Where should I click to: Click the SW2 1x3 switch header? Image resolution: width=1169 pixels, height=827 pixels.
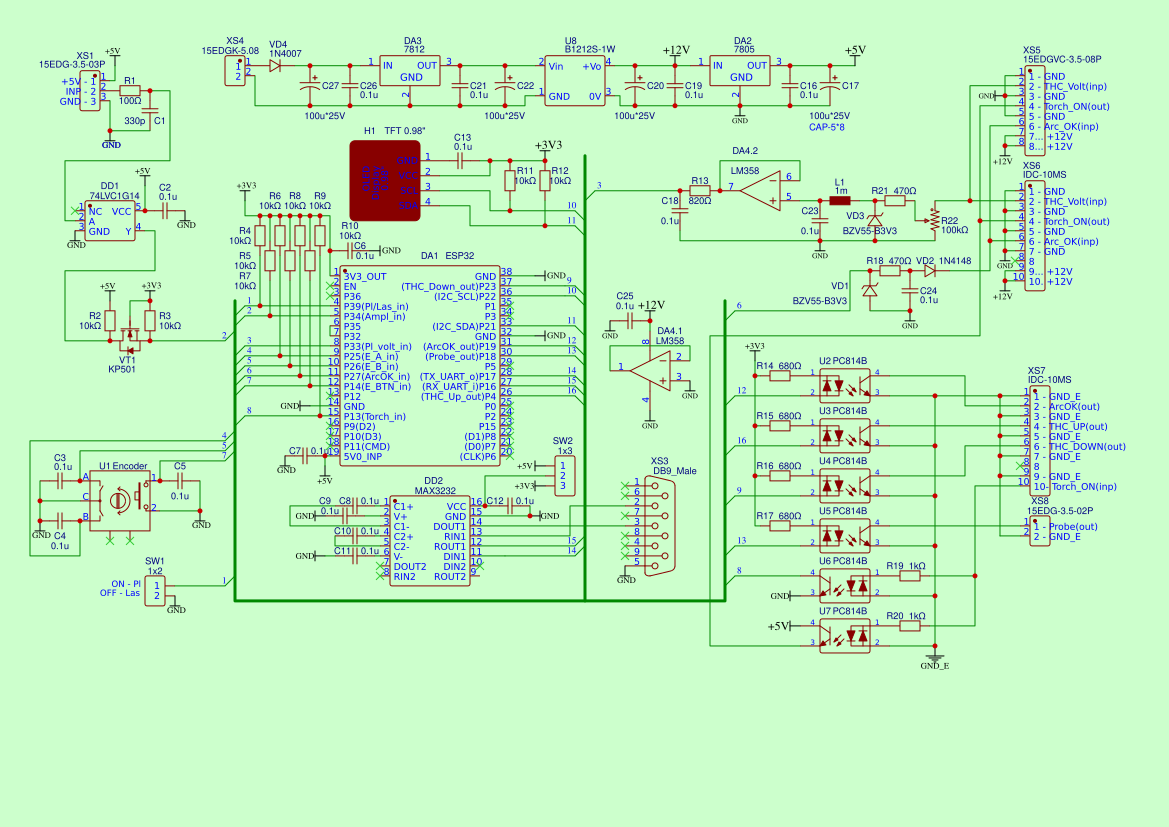(564, 476)
